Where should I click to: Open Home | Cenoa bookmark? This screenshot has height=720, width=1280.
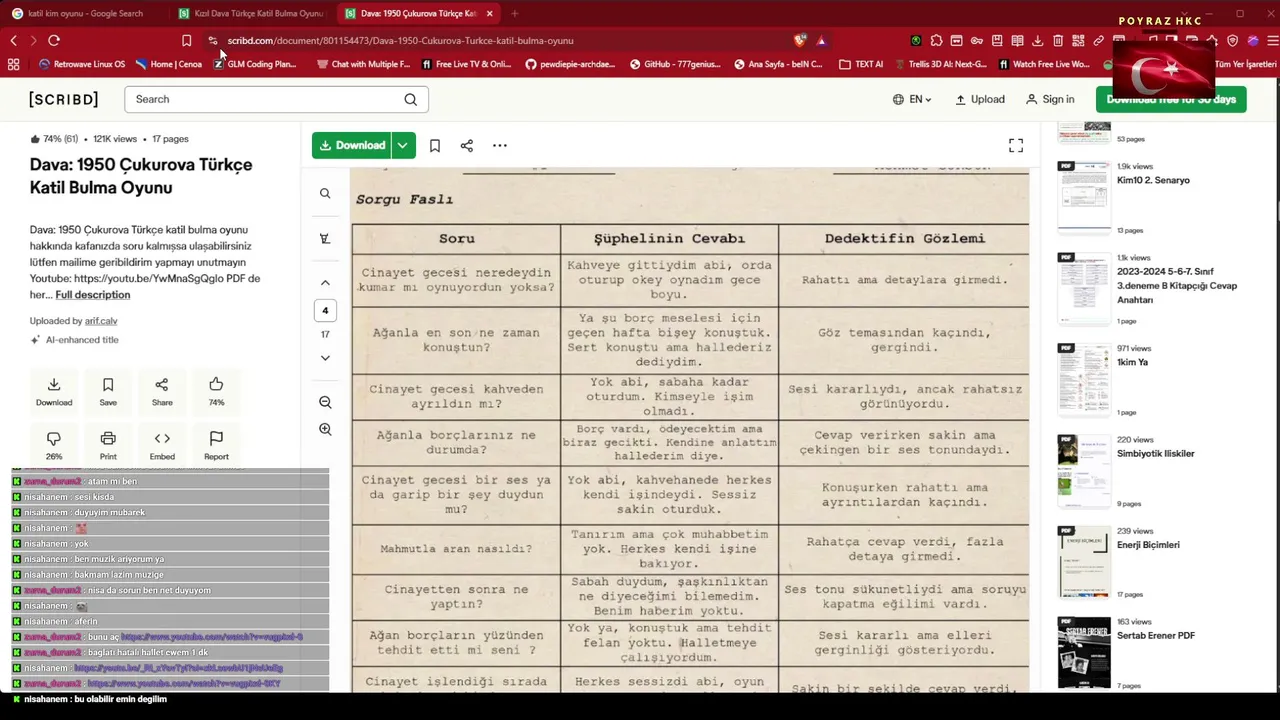coord(168,64)
